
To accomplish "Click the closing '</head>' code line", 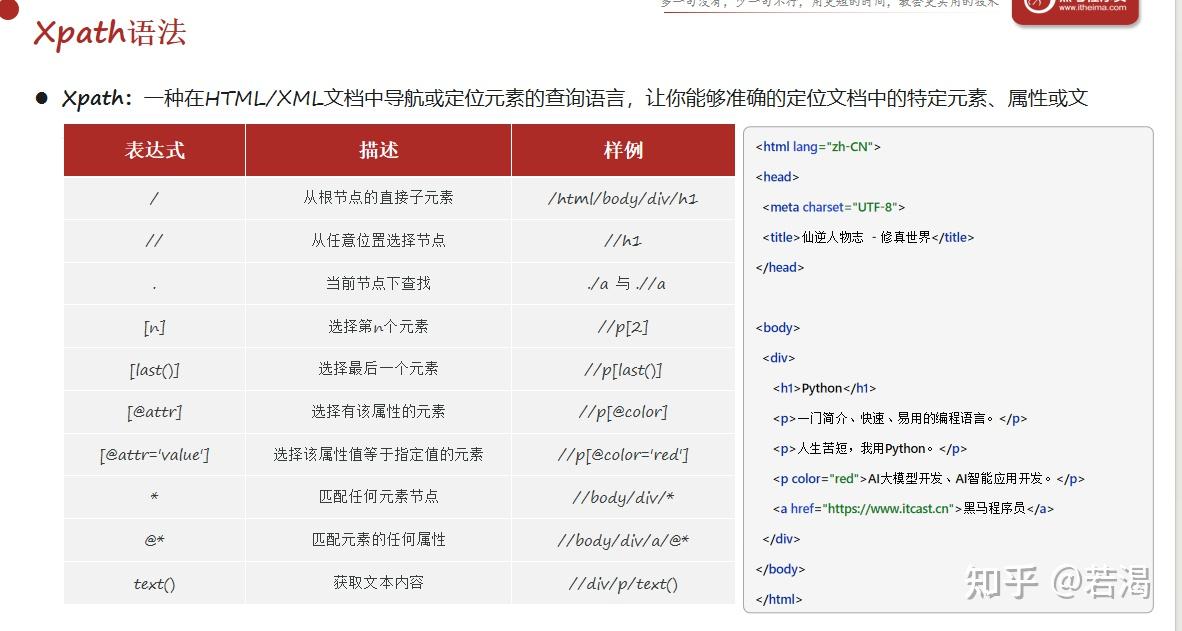I will (779, 268).
